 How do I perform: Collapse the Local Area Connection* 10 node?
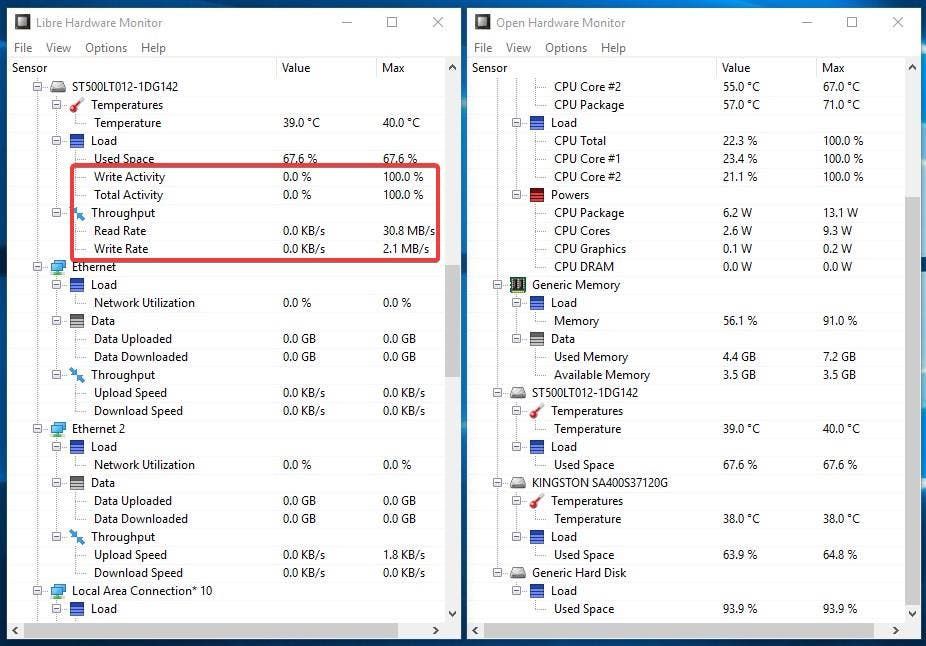click(x=37, y=591)
